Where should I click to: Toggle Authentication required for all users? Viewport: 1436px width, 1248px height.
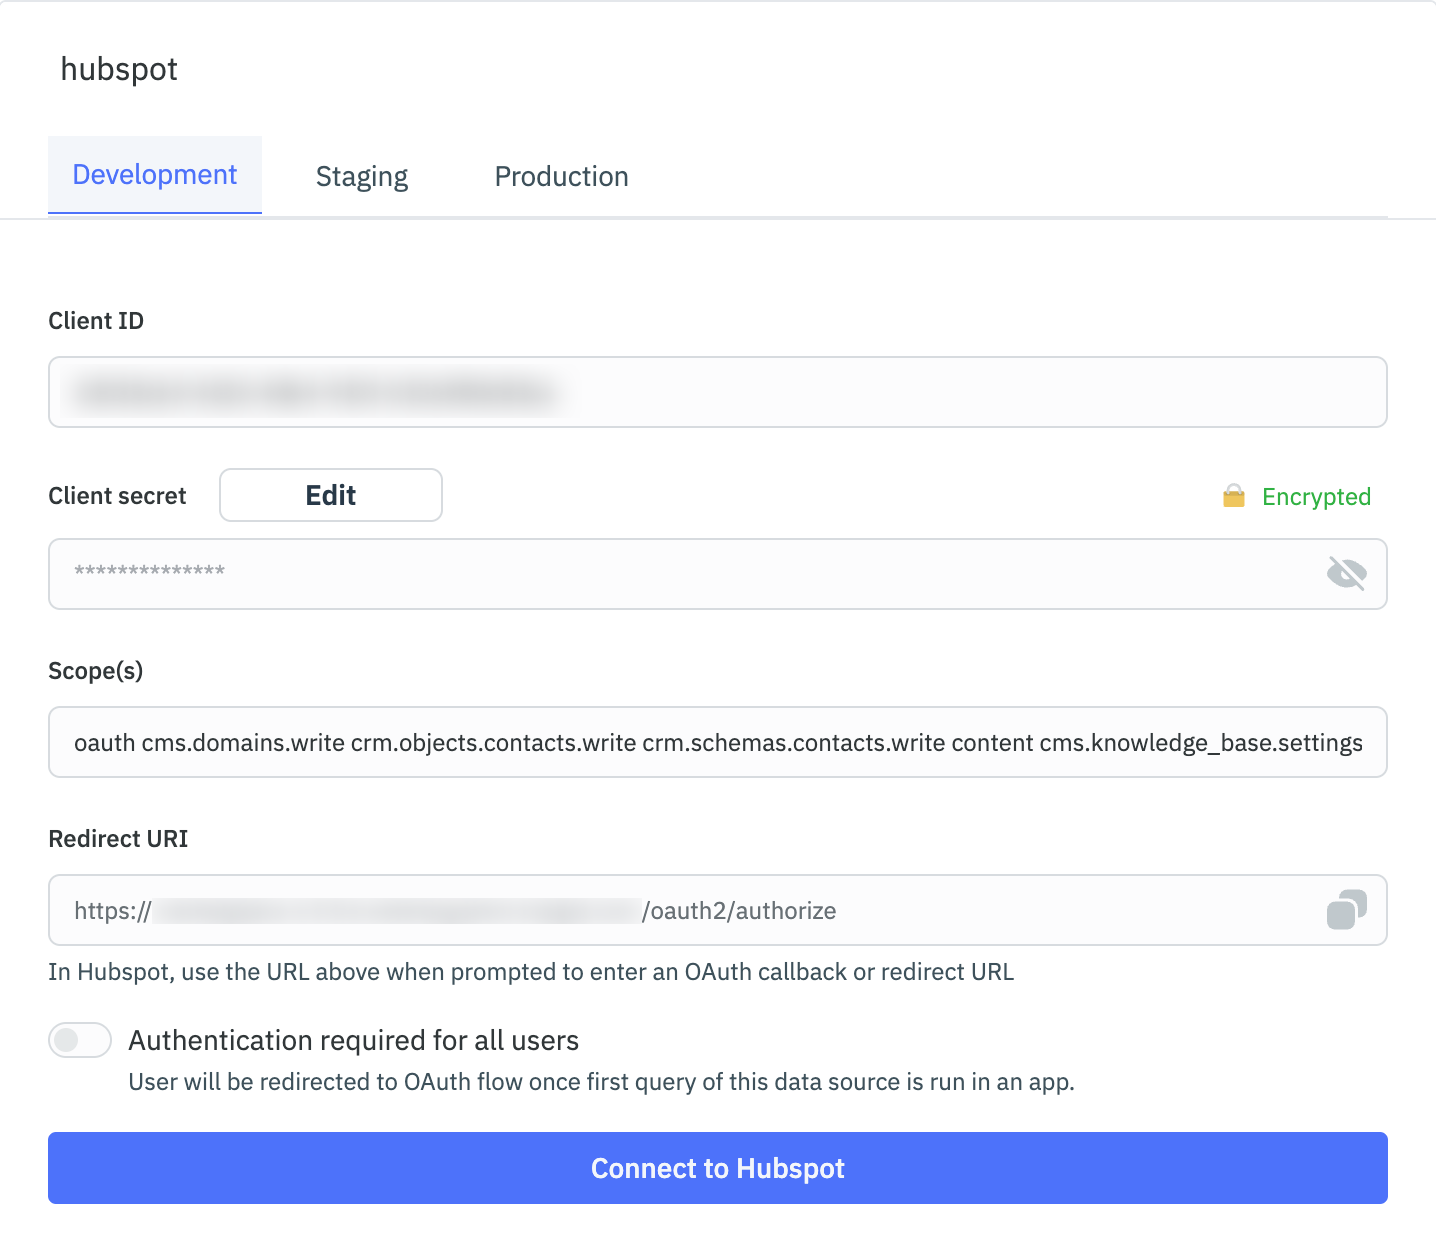(x=80, y=1040)
